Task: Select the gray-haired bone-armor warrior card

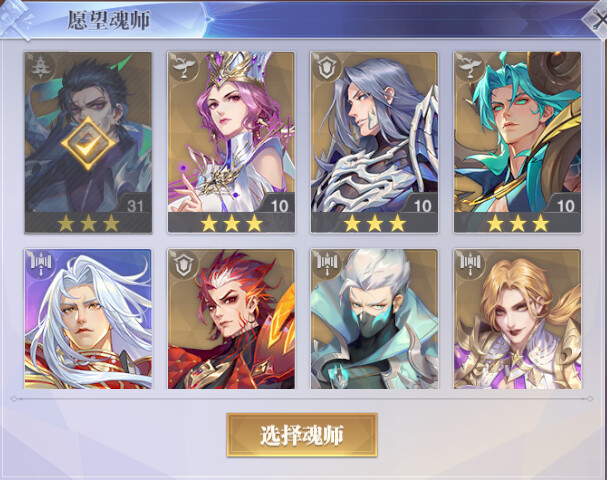Action: 374,142
